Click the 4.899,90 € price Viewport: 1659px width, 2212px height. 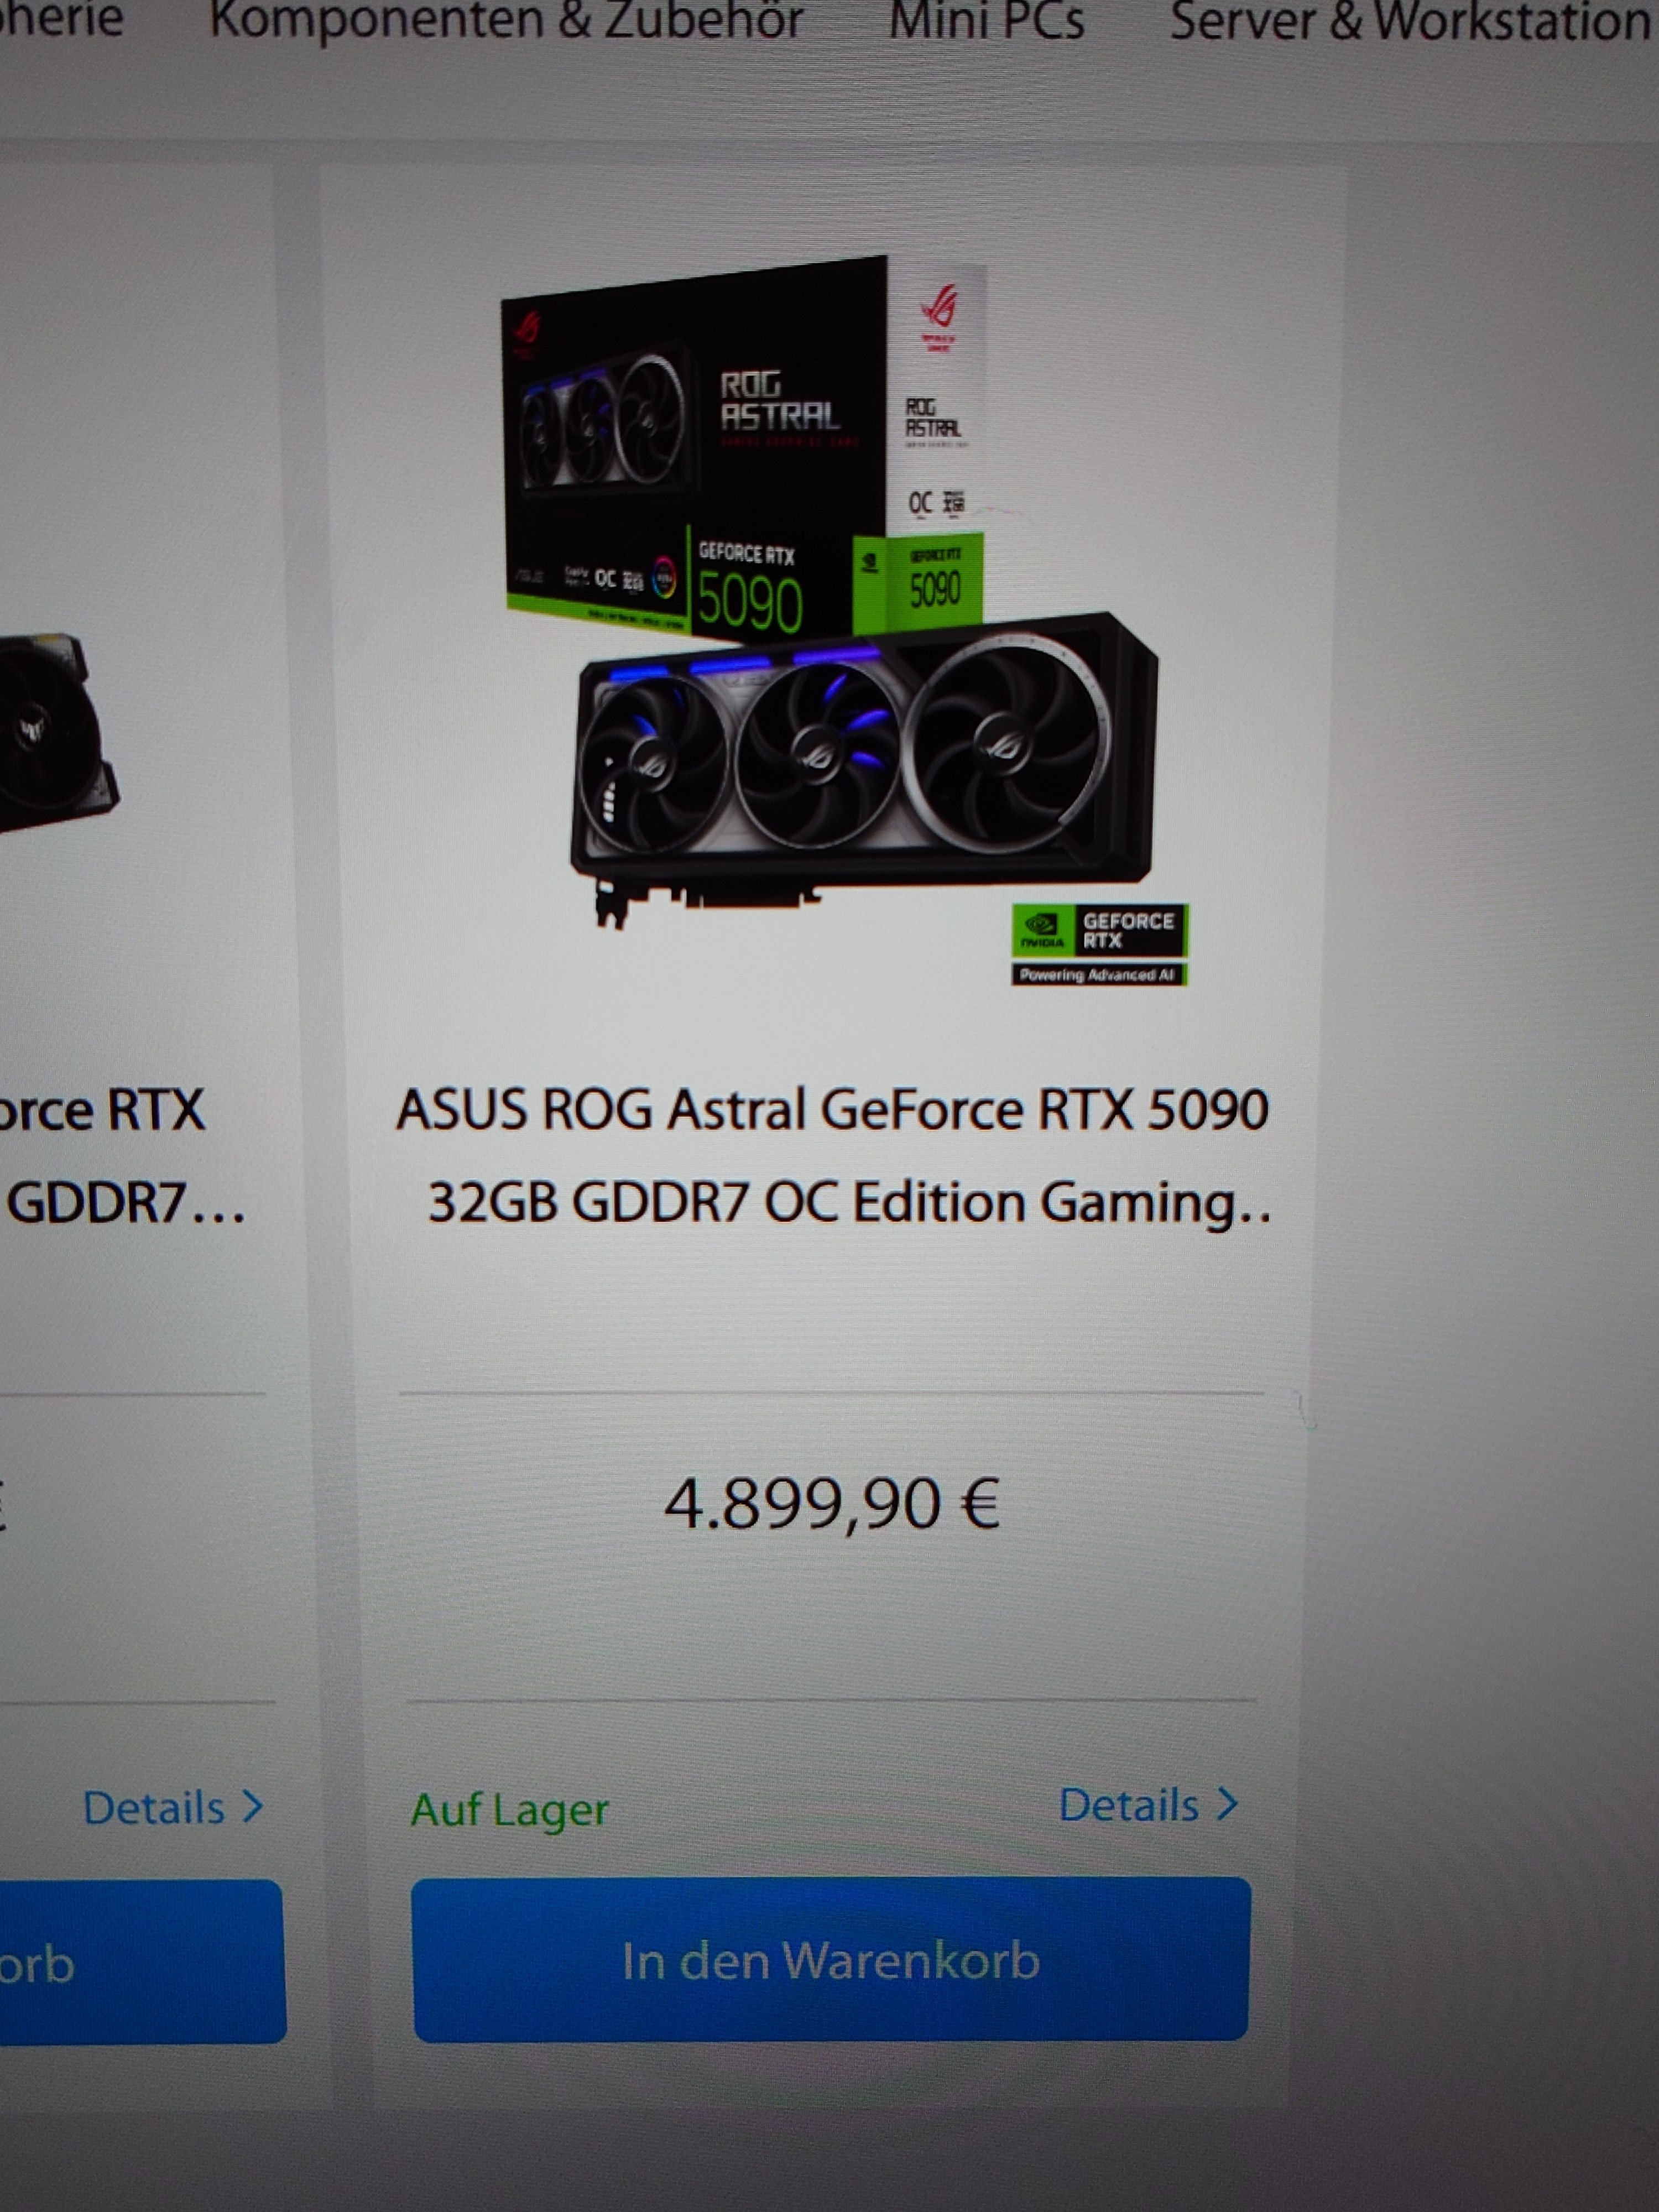pyautogui.click(x=832, y=1503)
